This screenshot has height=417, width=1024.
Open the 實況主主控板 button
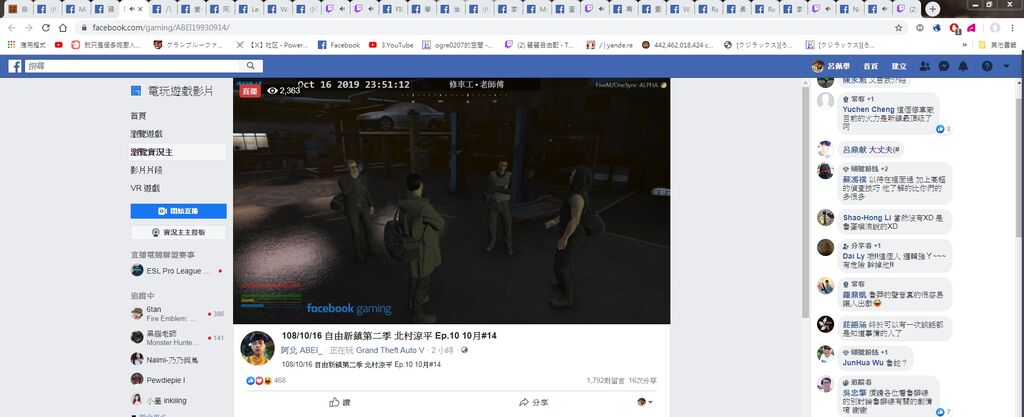178,232
